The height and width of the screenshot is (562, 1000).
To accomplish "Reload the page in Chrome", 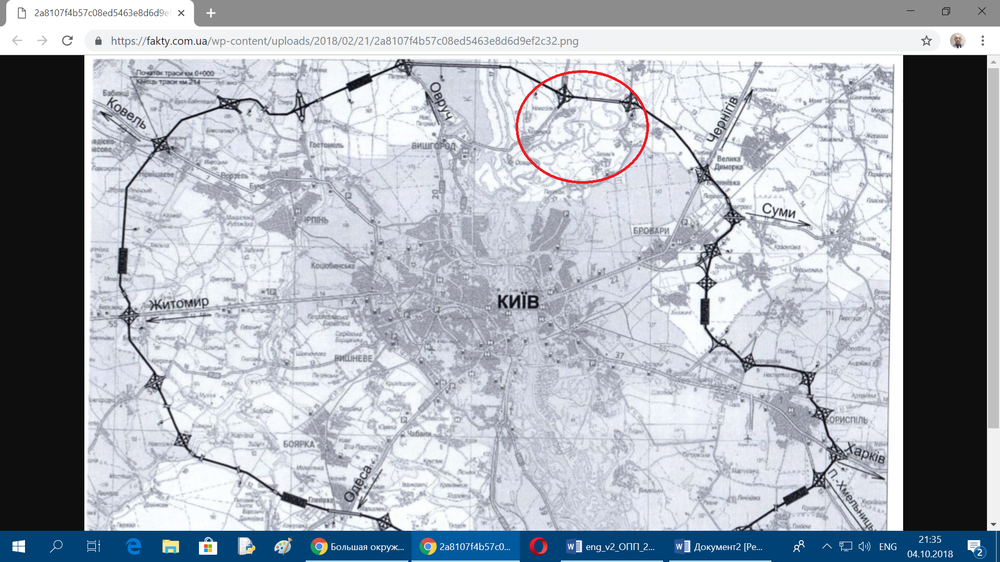I will (x=67, y=41).
